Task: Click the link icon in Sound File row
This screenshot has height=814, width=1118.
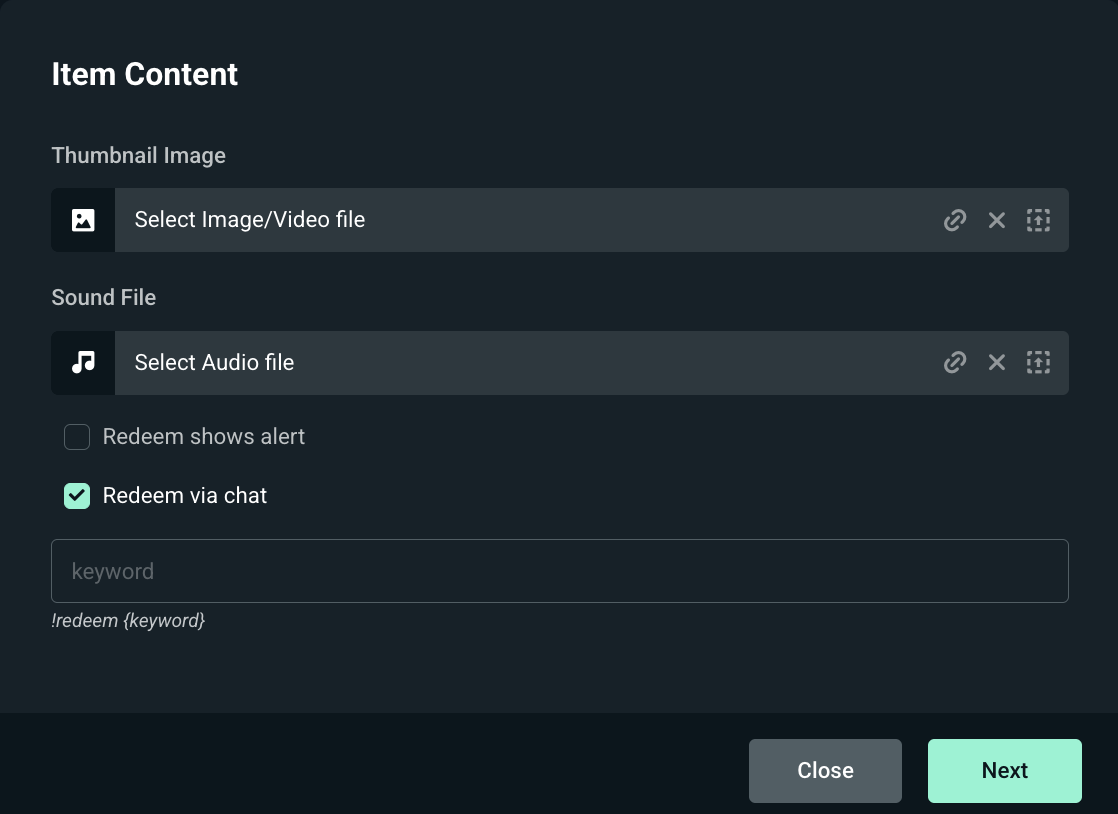Action: coord(955,363)
